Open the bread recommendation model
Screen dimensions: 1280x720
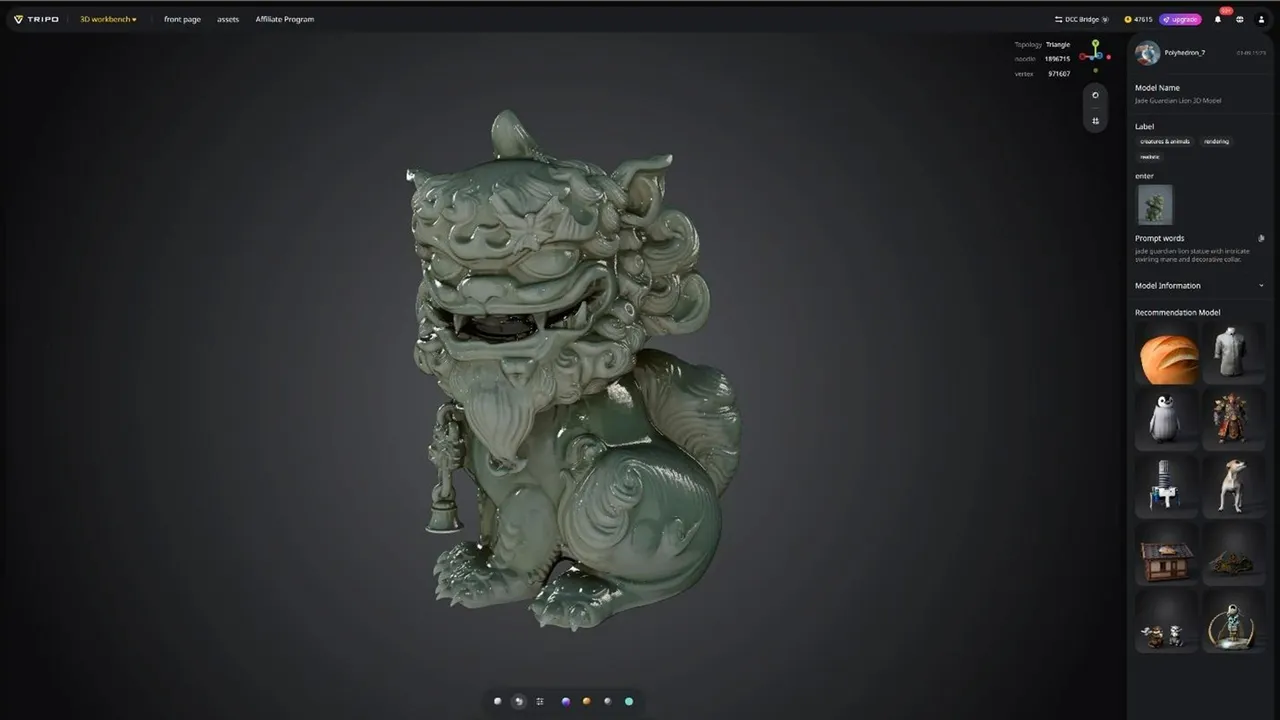coord(1167,353)
